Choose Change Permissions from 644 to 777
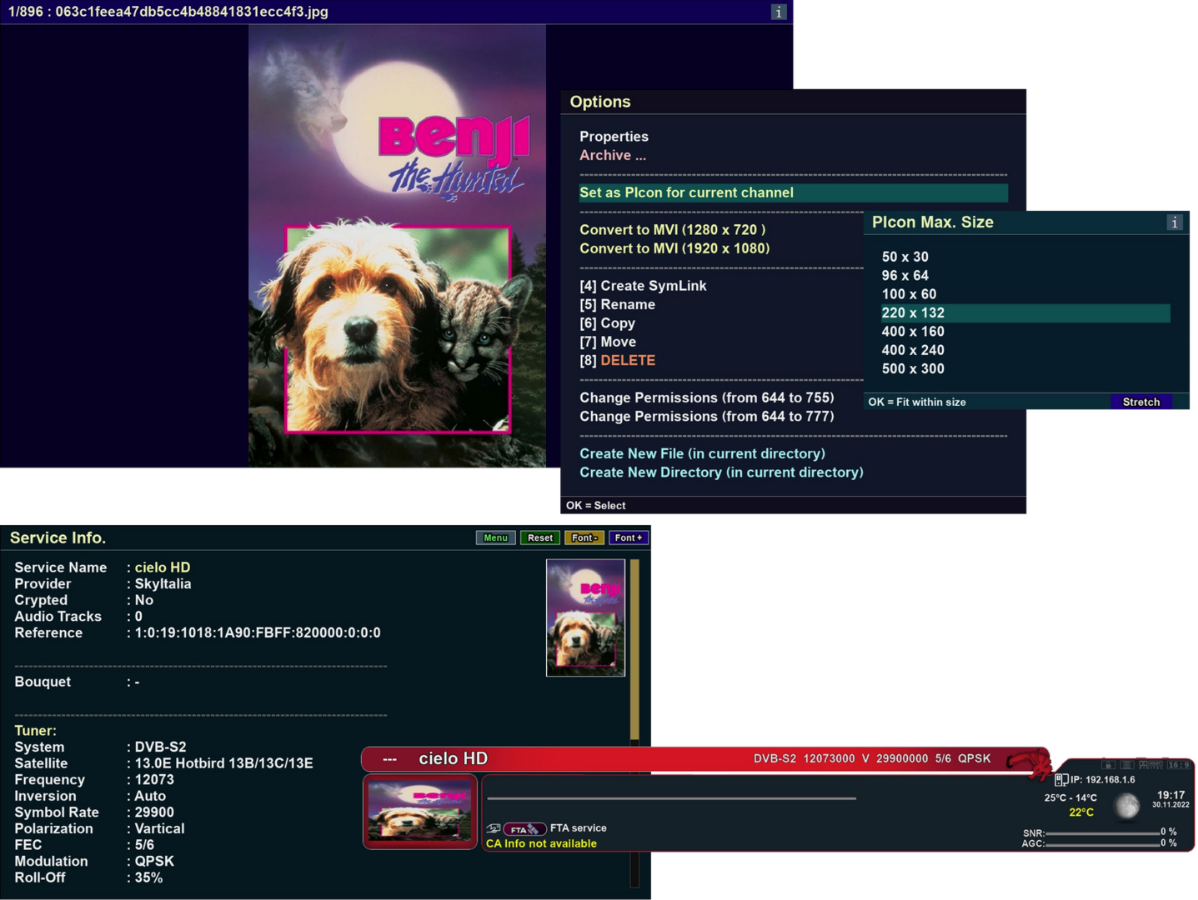The width and height of the screenshot is (1198, 900). click(707, 416)
